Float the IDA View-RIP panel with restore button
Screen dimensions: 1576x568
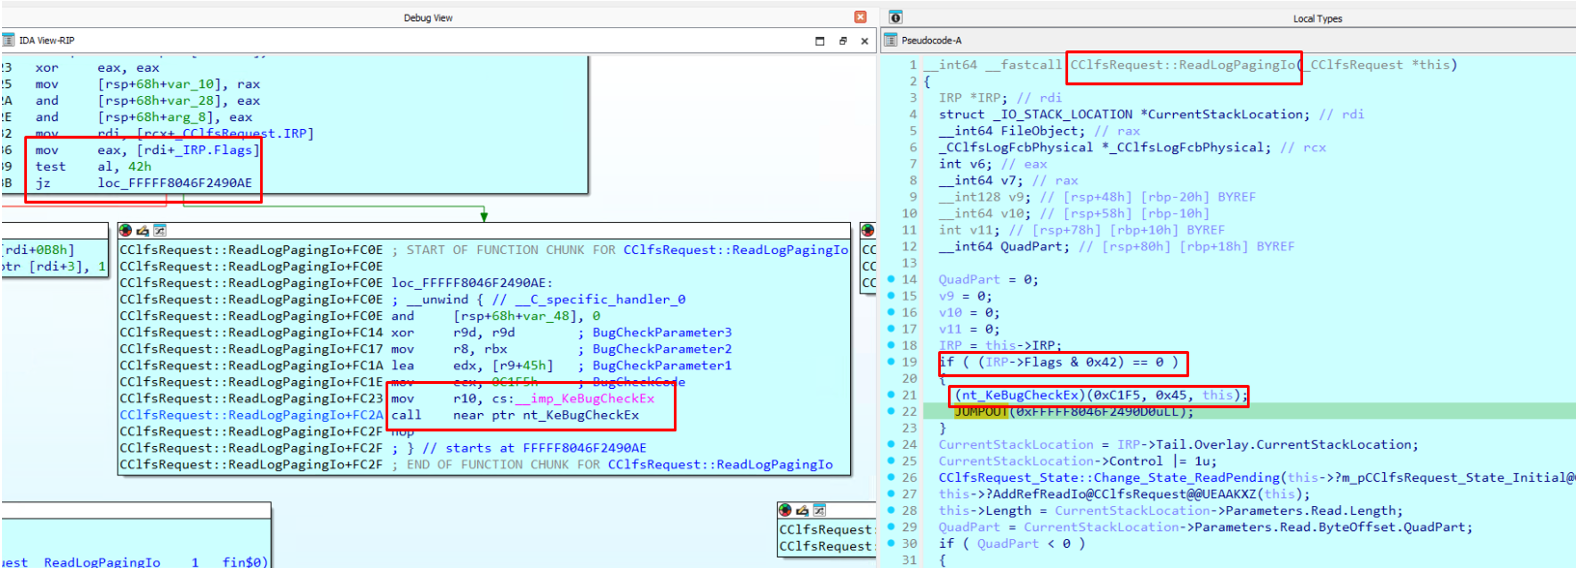point(843,41)
